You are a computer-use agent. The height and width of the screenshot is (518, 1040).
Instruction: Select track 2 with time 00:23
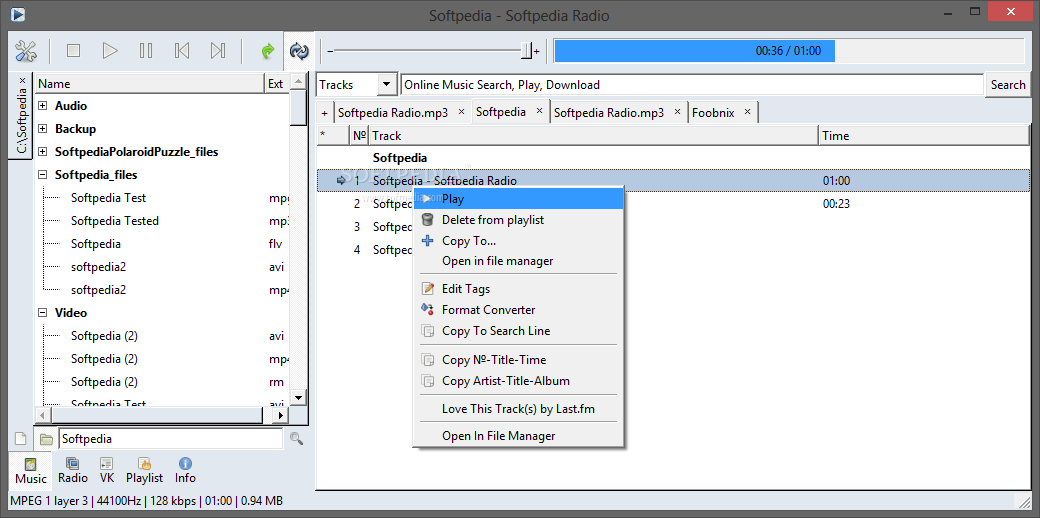coord(673,204)
